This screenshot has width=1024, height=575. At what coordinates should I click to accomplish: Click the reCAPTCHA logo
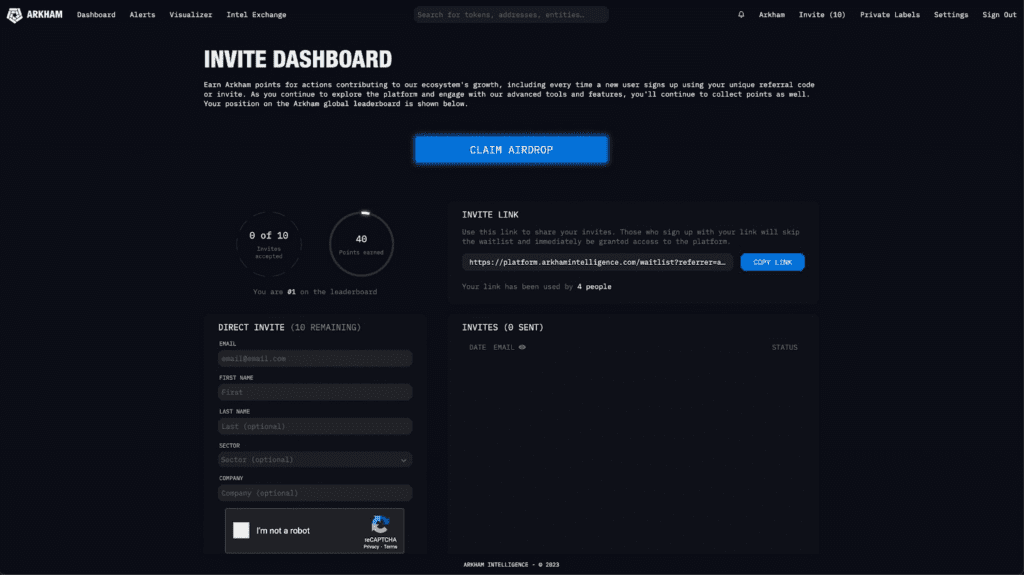coord(381,525)
